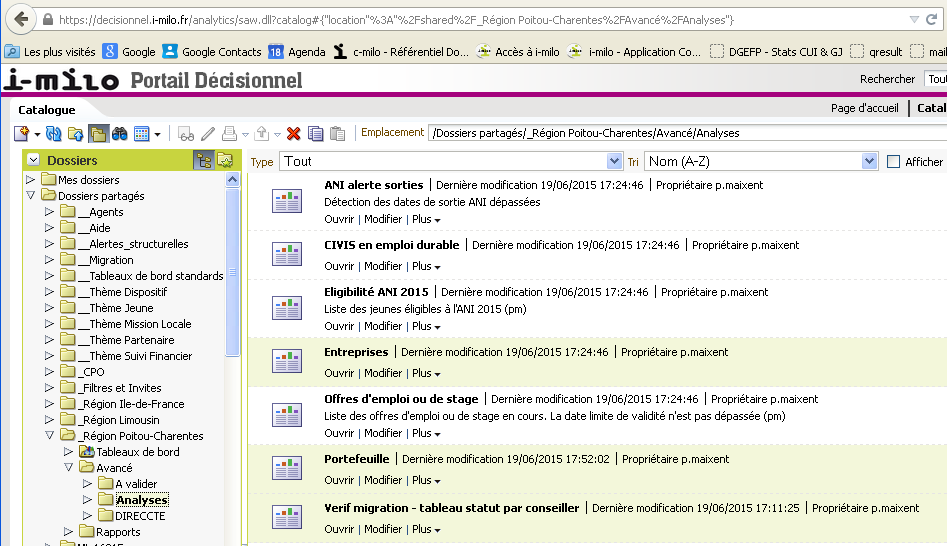Click the Eligibilité ANI 2015 analysis icon

287,308
